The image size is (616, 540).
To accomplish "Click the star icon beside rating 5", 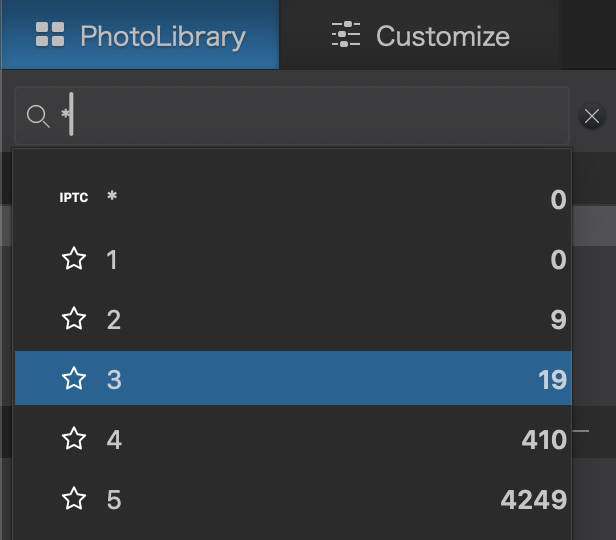I will coord(73,499).
